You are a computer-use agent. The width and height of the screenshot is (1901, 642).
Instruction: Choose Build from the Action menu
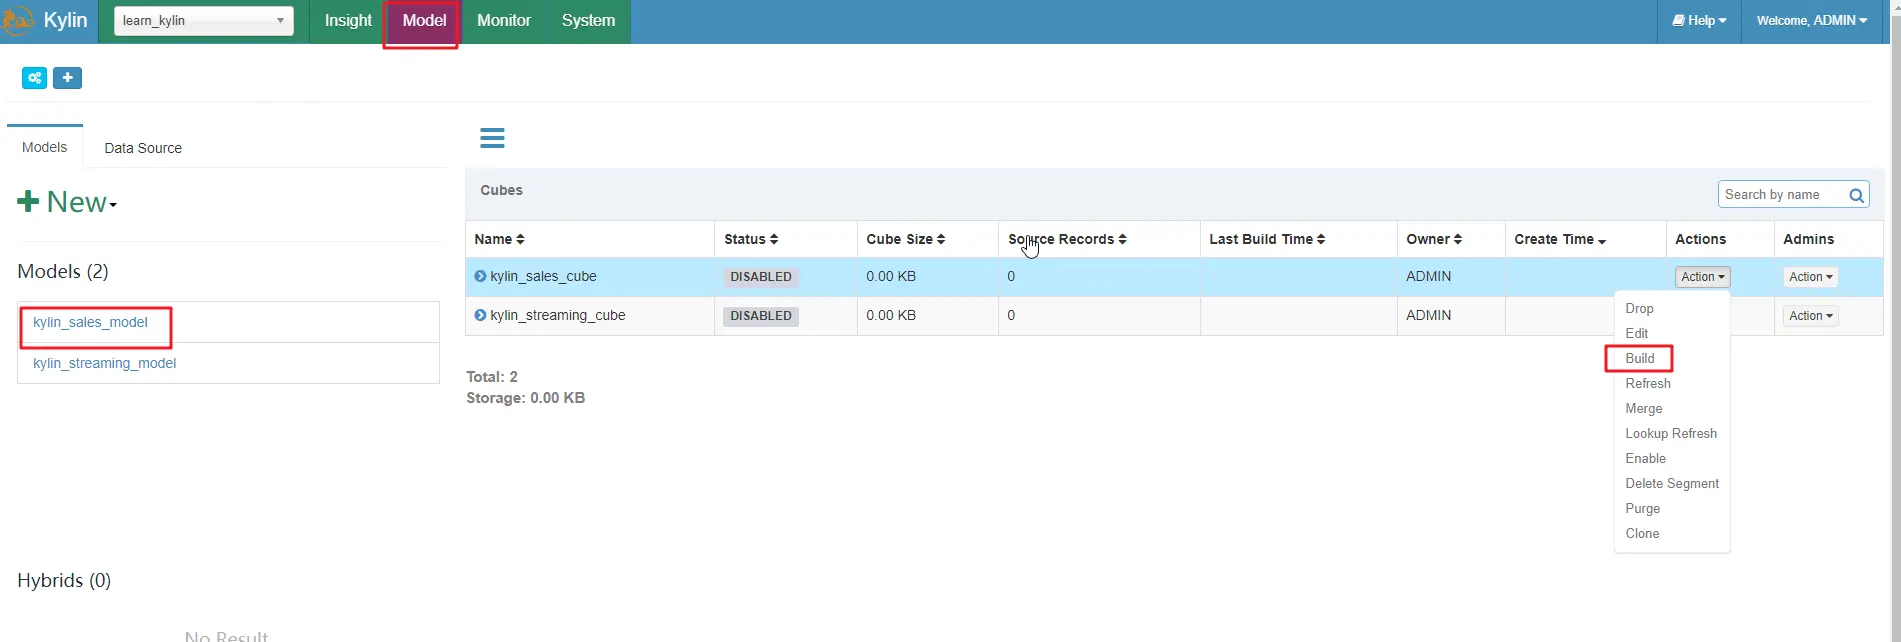point(1640,358)
